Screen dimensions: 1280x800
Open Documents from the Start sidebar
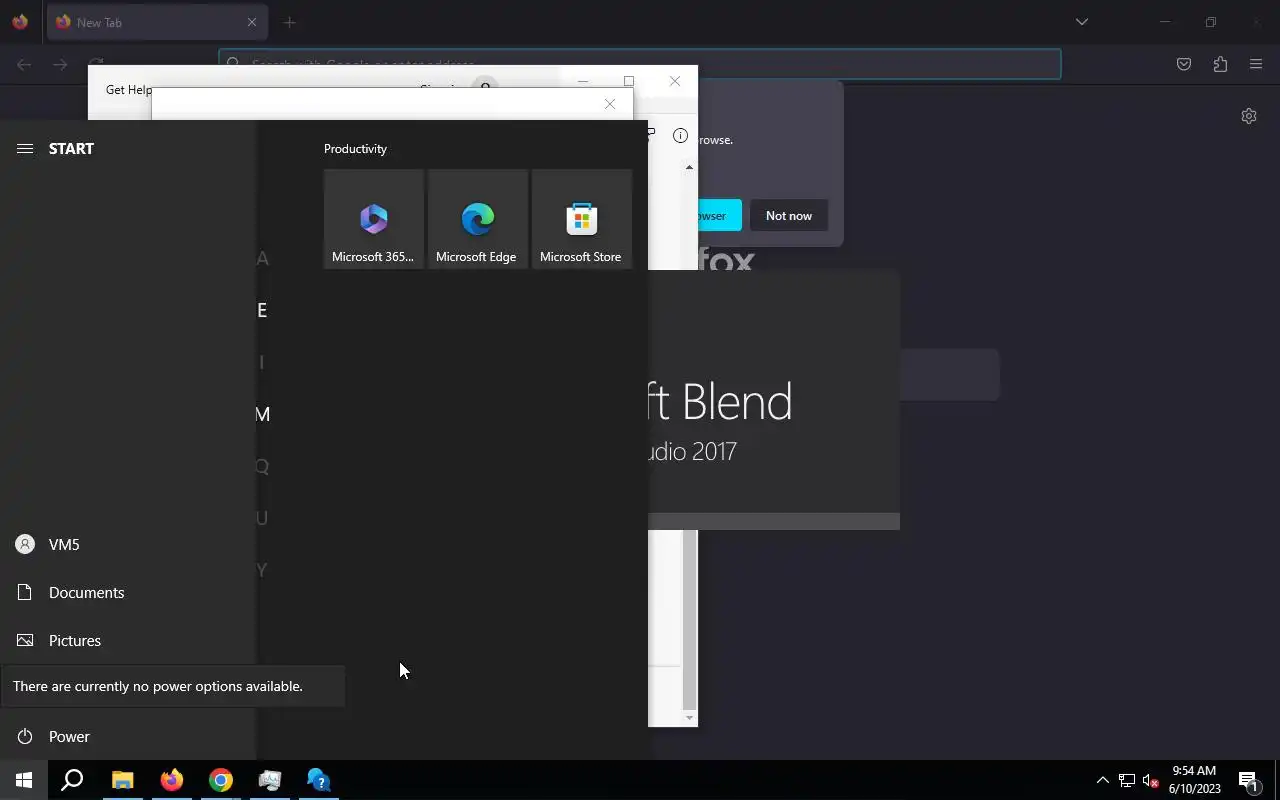point(128,592)
